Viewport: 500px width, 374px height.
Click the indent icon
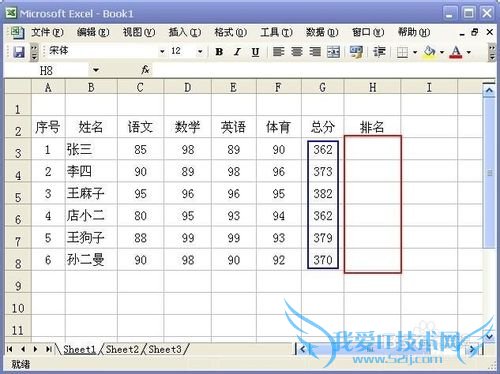[379, 52]
